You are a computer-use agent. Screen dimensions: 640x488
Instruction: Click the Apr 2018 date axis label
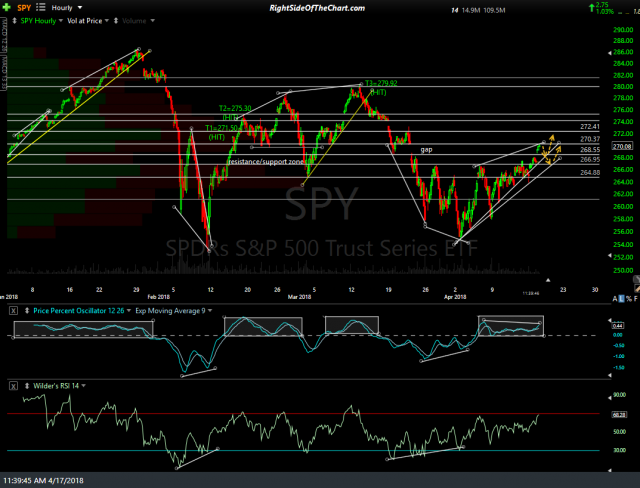click(455, 297)
